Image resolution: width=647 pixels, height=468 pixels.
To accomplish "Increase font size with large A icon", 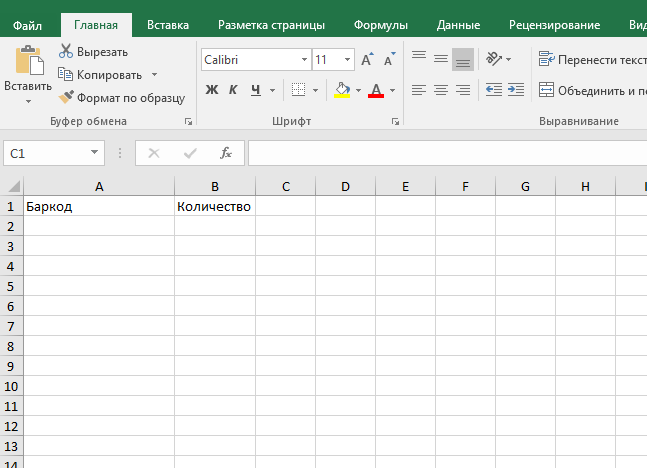I will tap(367, 59).
